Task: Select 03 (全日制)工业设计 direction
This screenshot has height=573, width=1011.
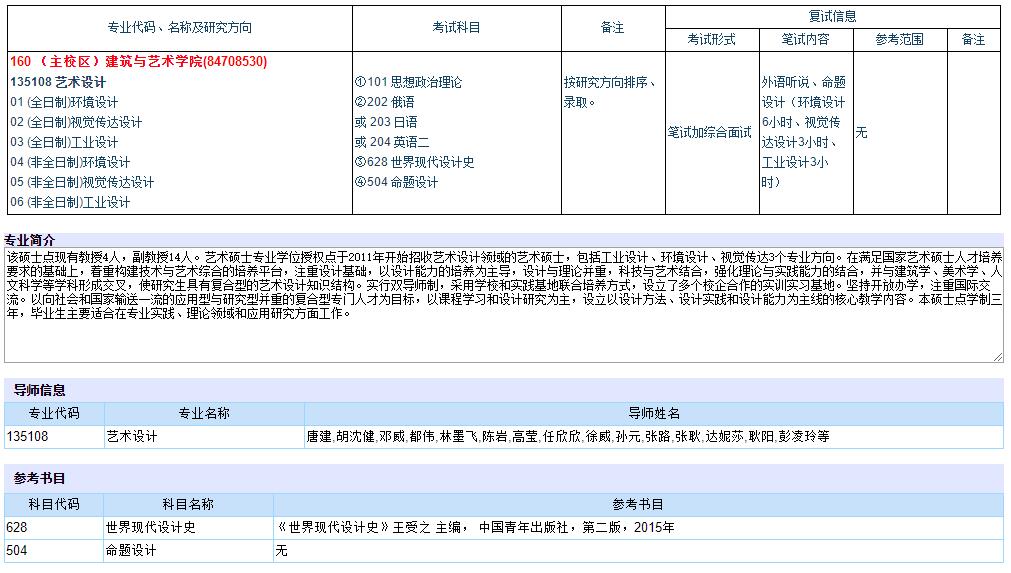Action: 64,142
